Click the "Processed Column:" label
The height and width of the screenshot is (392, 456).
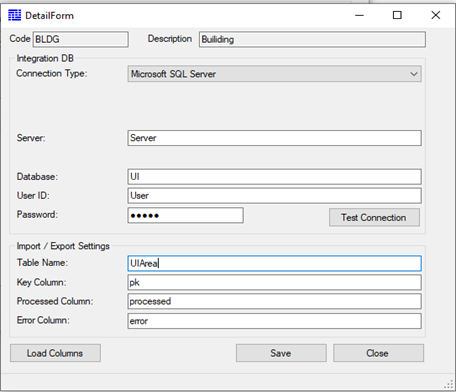click(x=55, y=301)
